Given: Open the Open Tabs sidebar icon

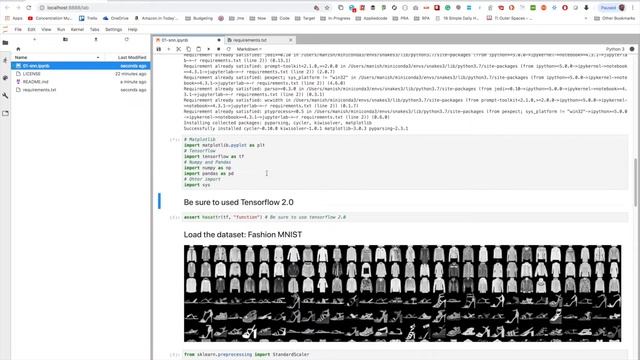Looking at the screenshot, I should point(5,113).
